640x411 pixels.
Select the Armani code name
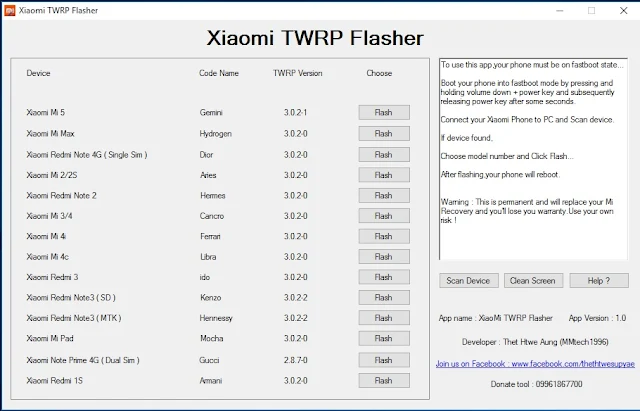coord(211,381)
